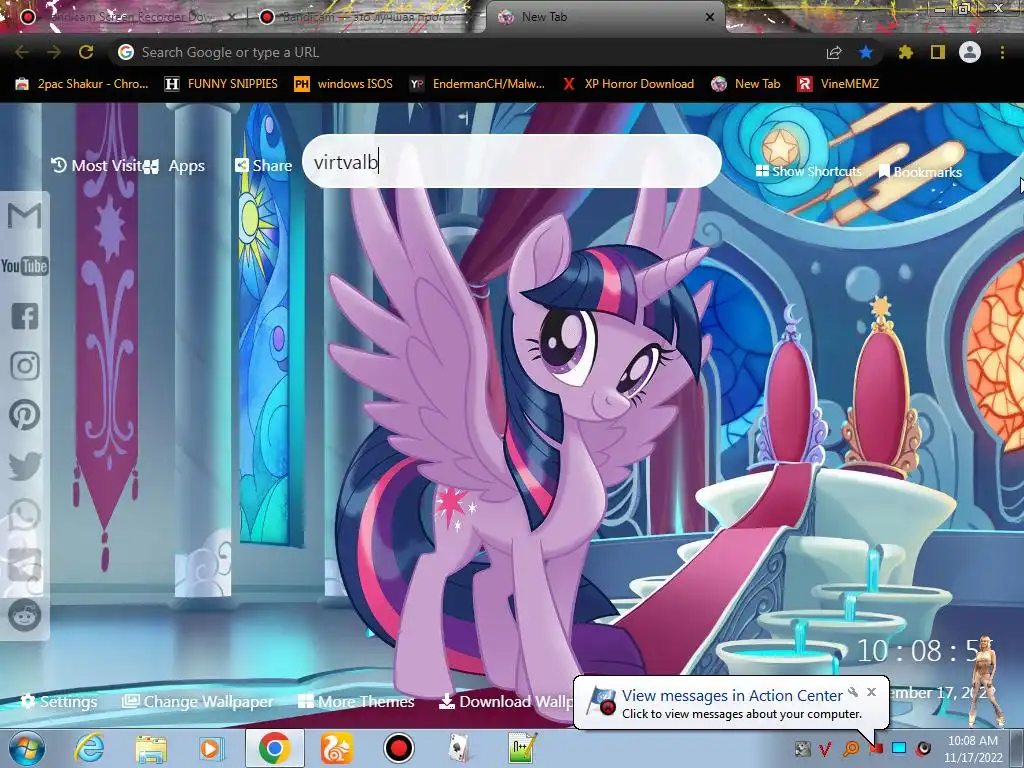Toggle the Chrome side panel icon
Image resolution: width=1024 pixels, height=768 pixels.
tap(938, 52)
